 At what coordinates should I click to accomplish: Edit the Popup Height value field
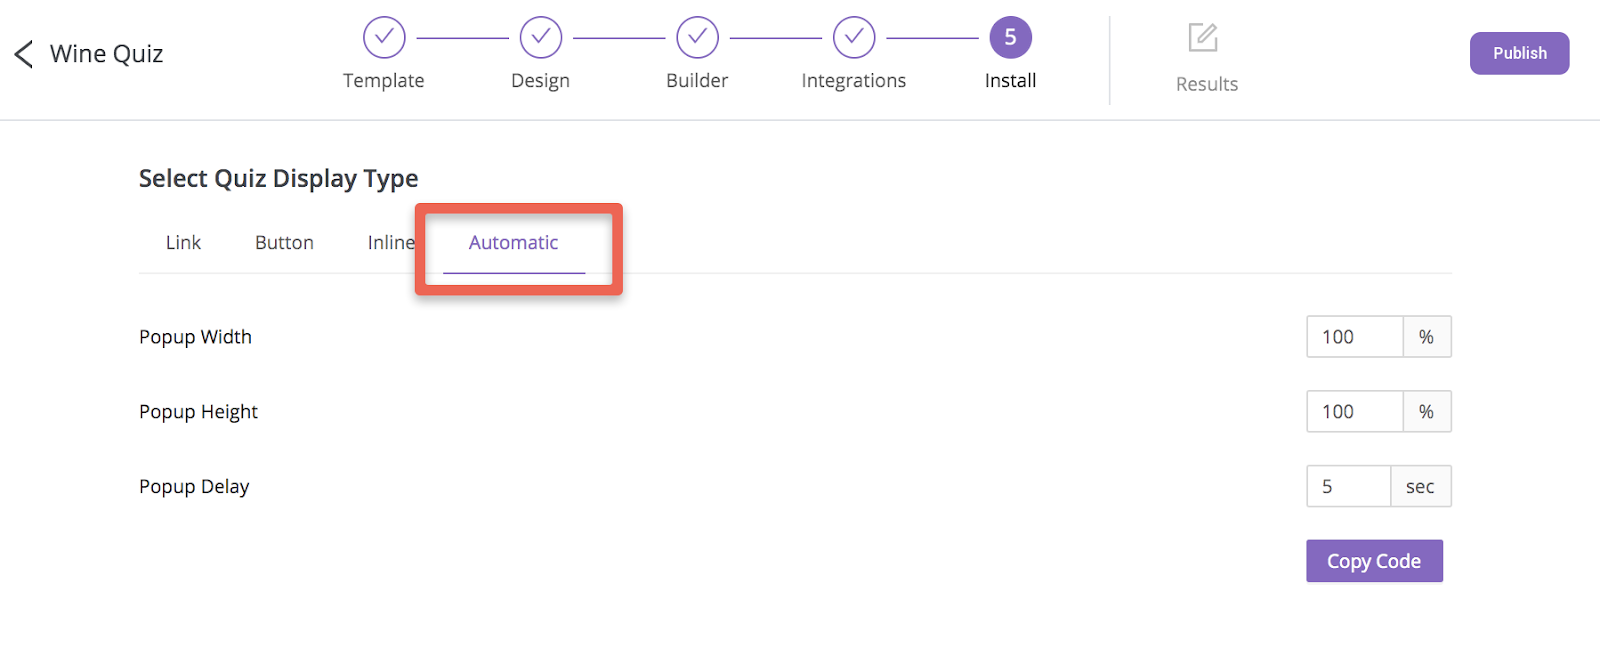[1355, 412]
